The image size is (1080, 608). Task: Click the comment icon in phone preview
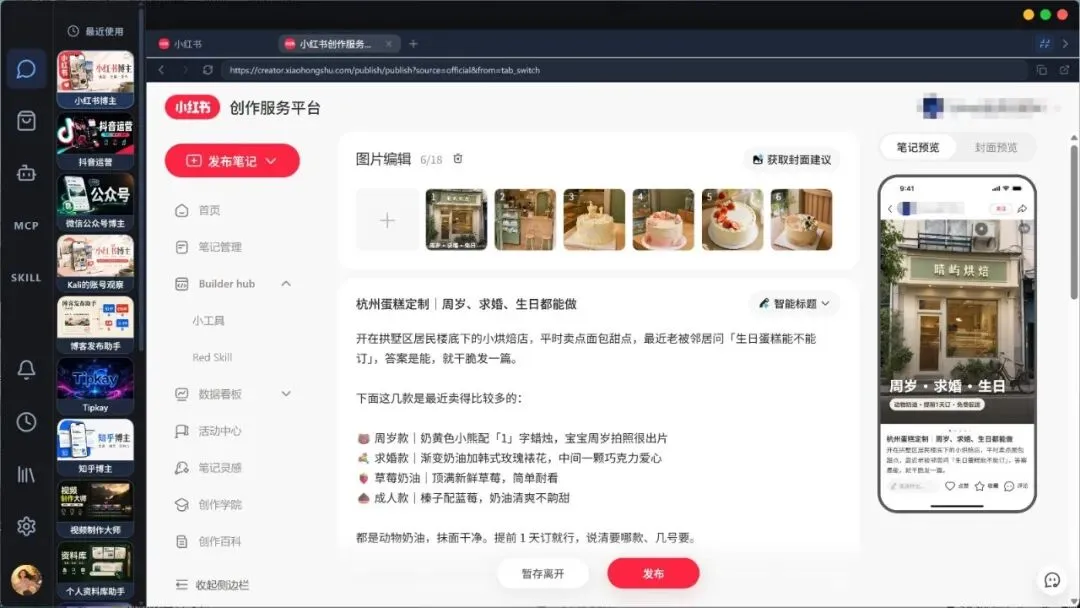(1009, 486)
